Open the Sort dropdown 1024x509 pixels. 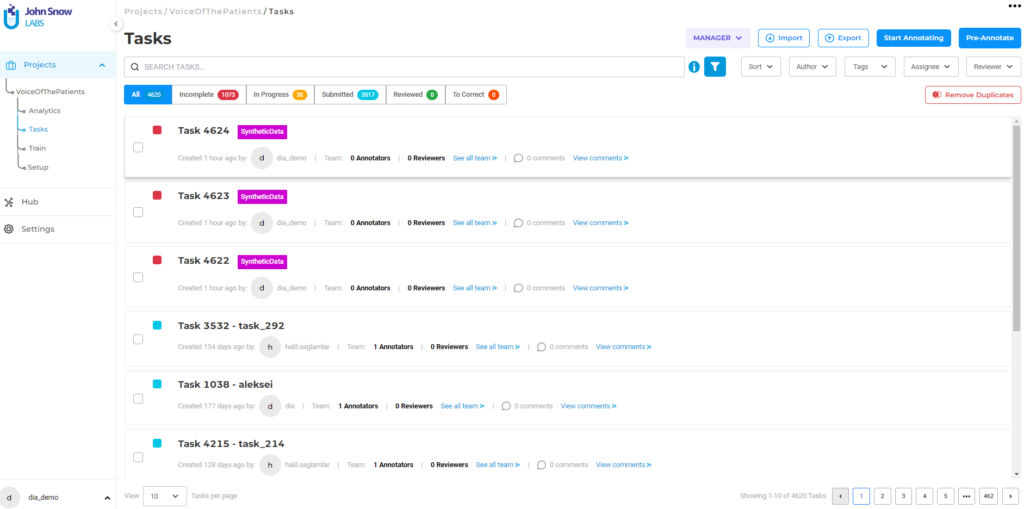tap(760, 67)
